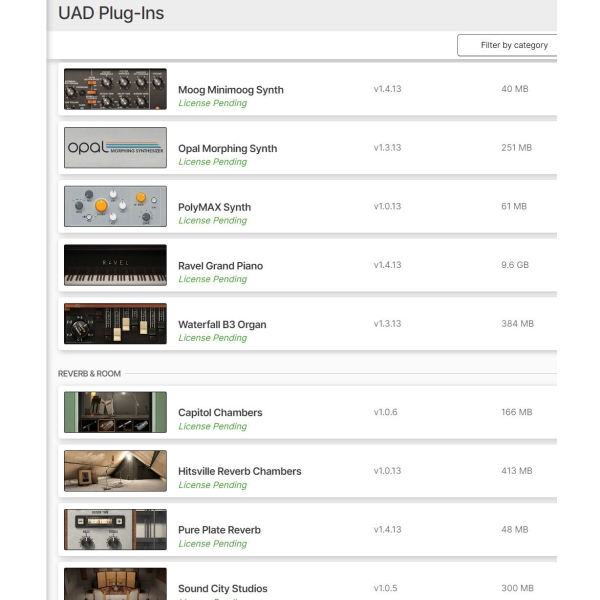The width and height of the screenshot is (600, 600).
Task: Click the Pure Plate Reverb title
Action: (x=219, y=530)
